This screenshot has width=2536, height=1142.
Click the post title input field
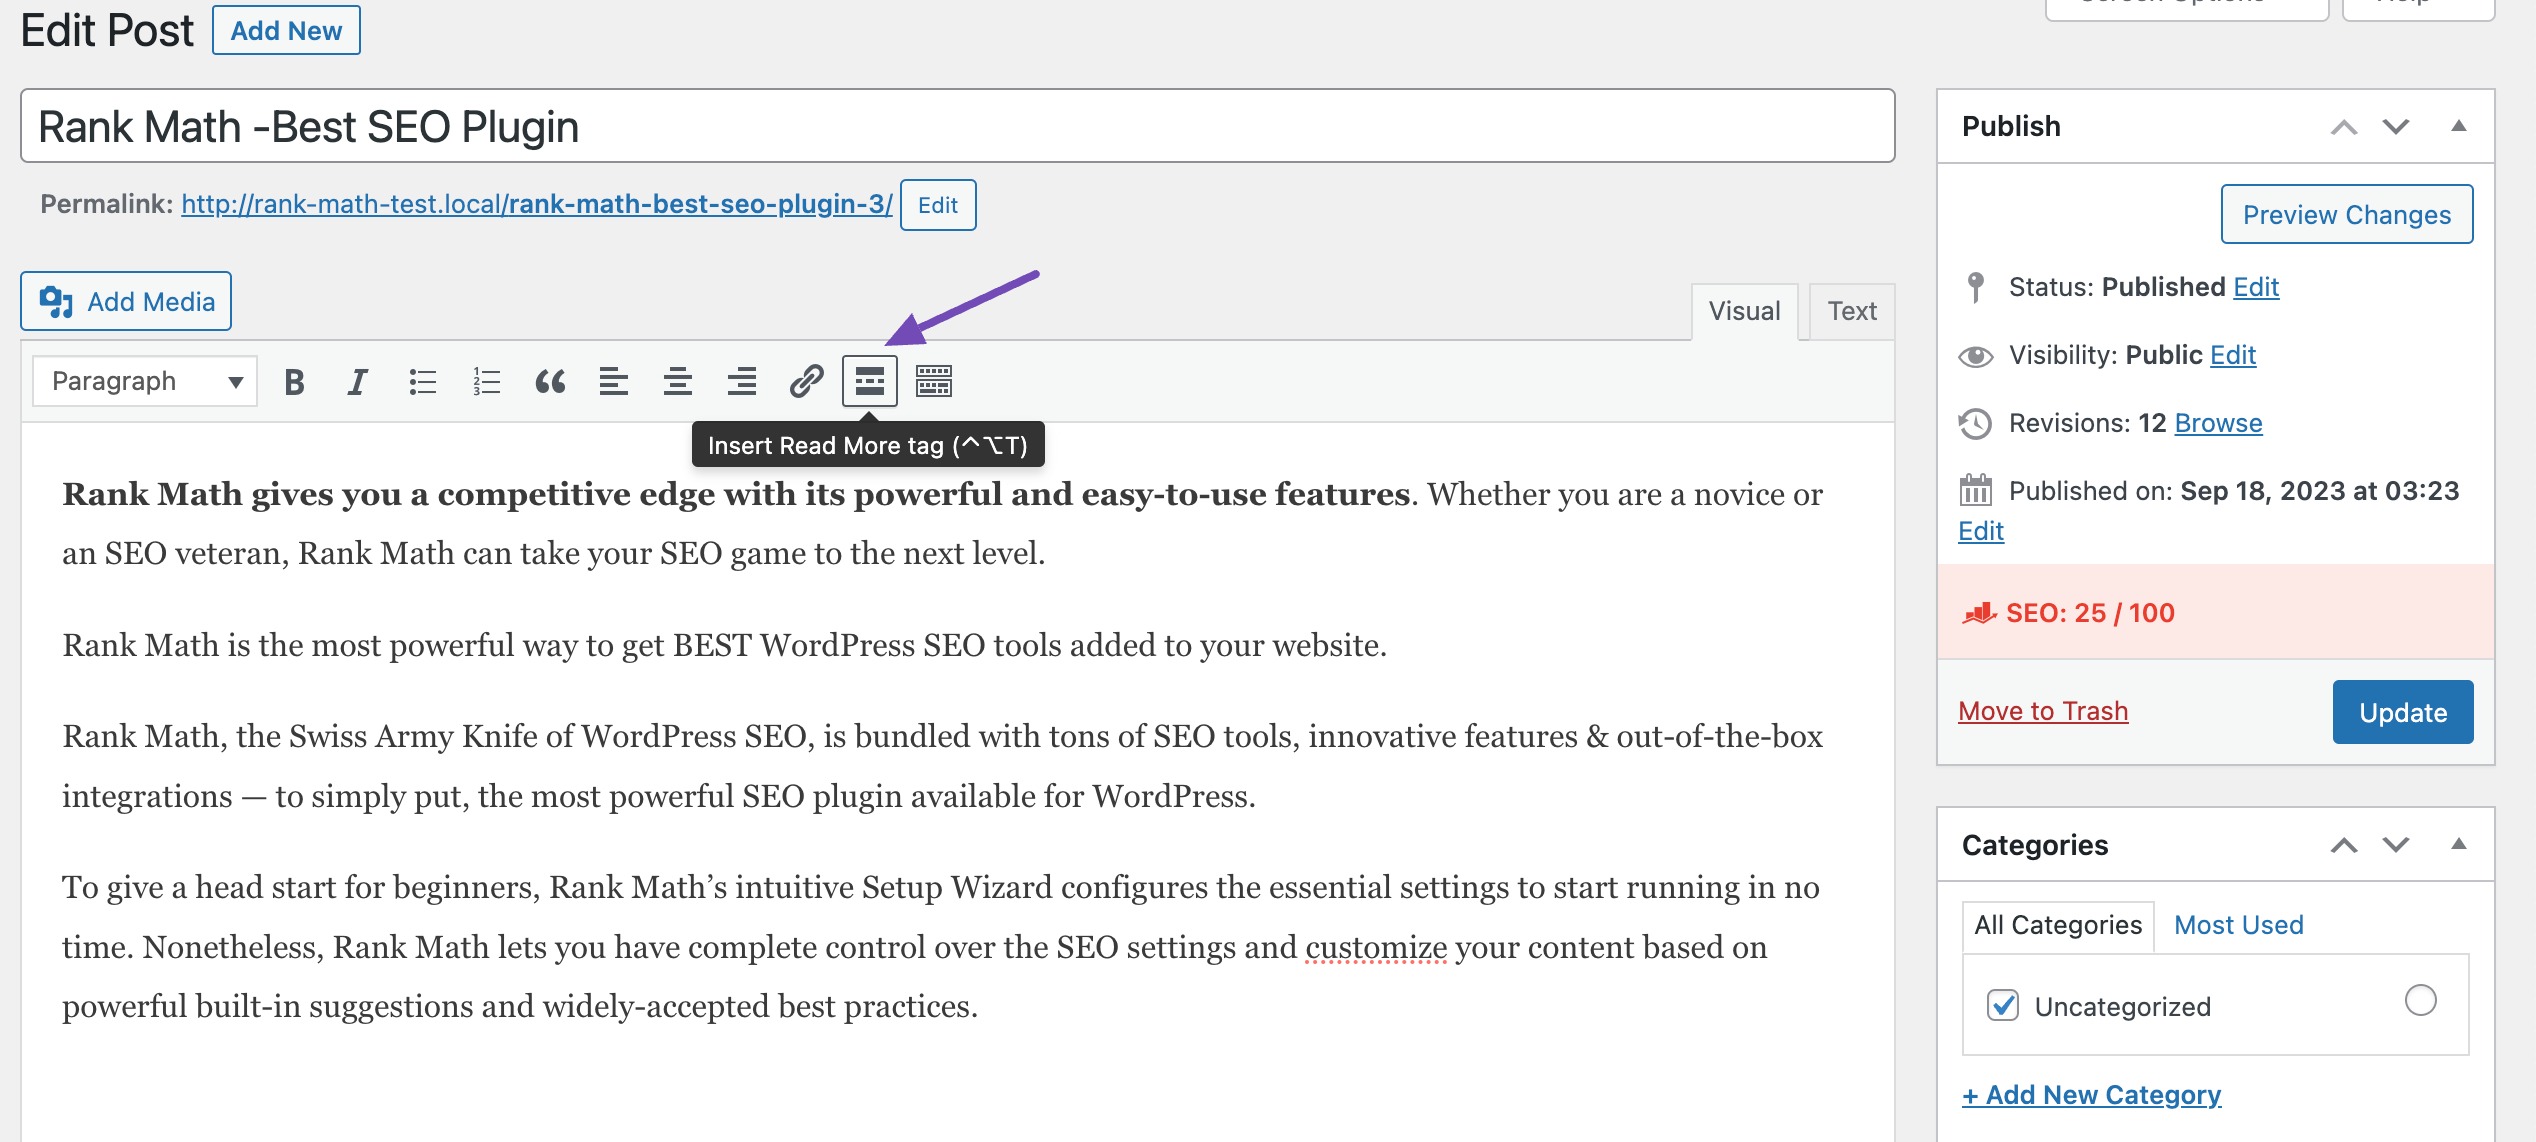(956, 125)
